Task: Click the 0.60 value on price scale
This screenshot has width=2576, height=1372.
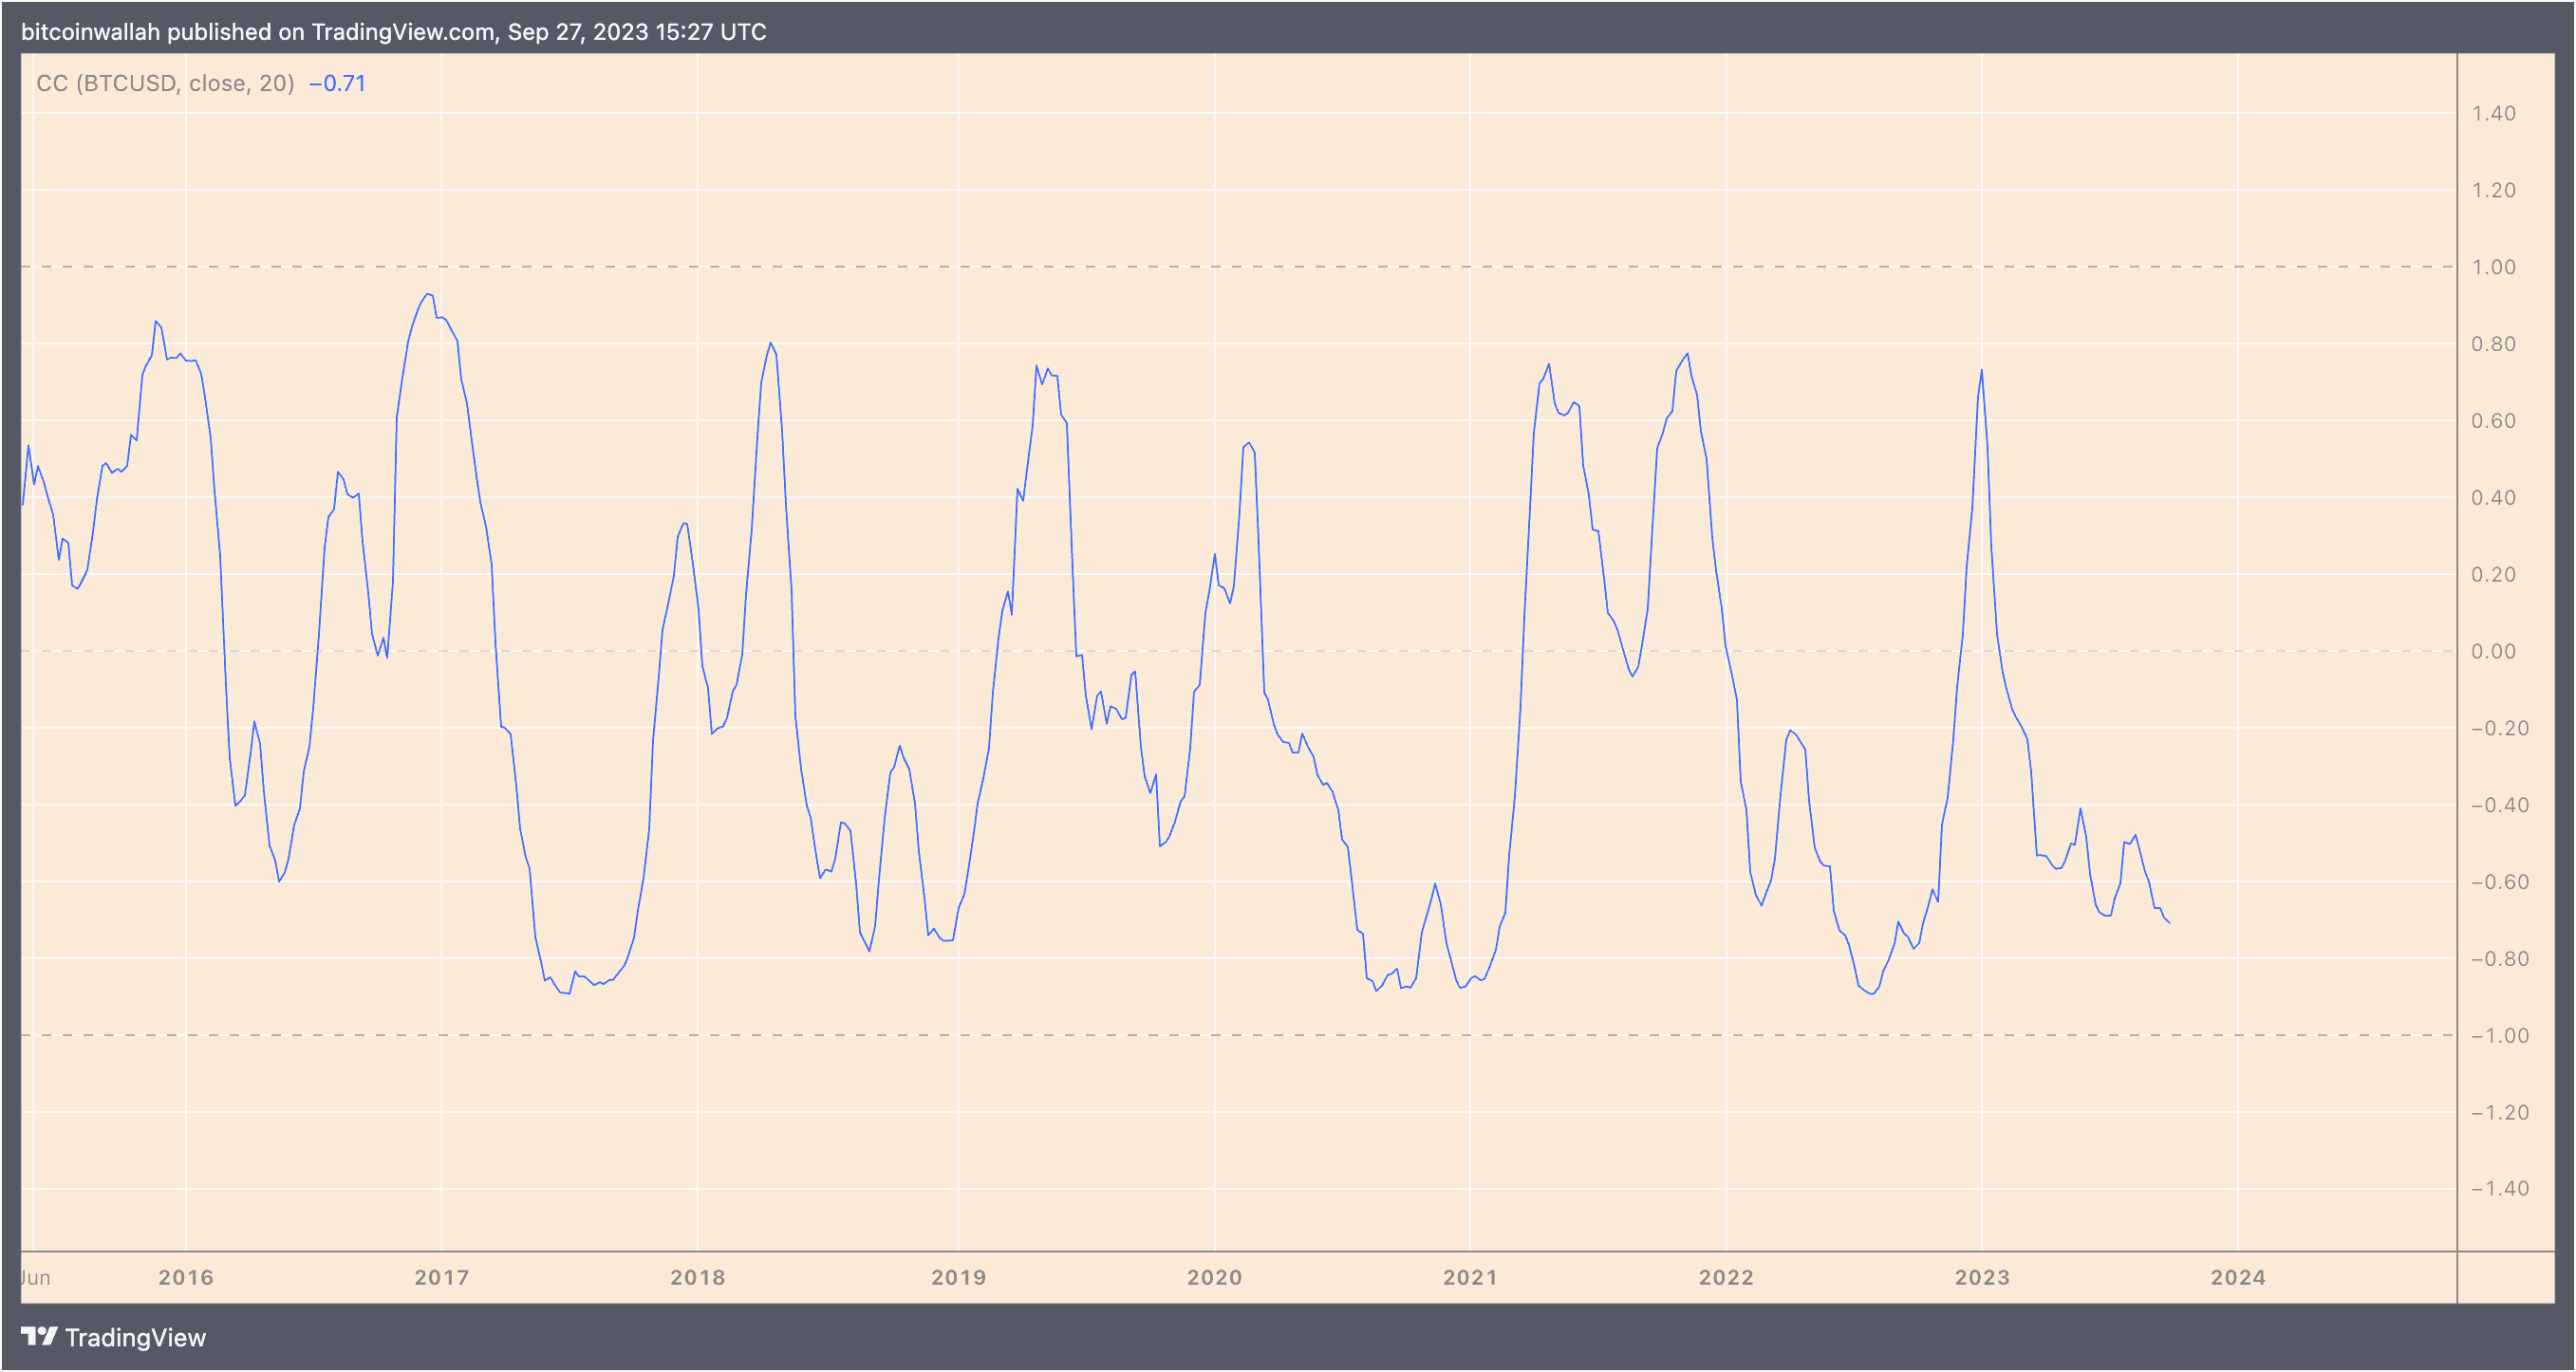Action: click(x=2494, y=421)
